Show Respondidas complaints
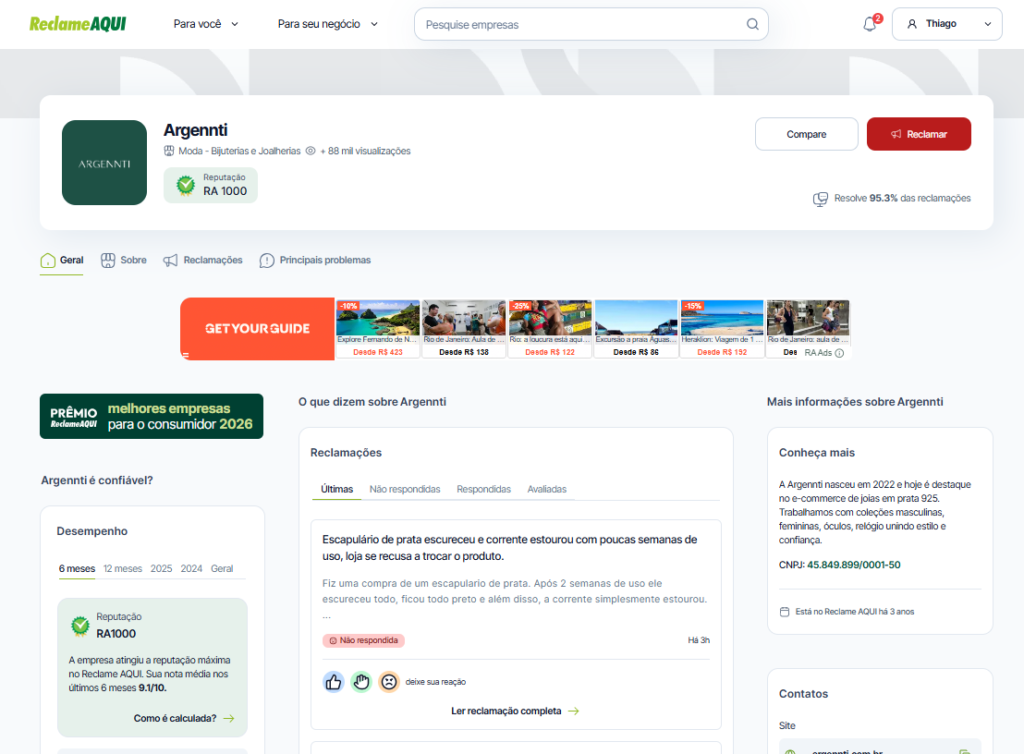 (484, 489)
